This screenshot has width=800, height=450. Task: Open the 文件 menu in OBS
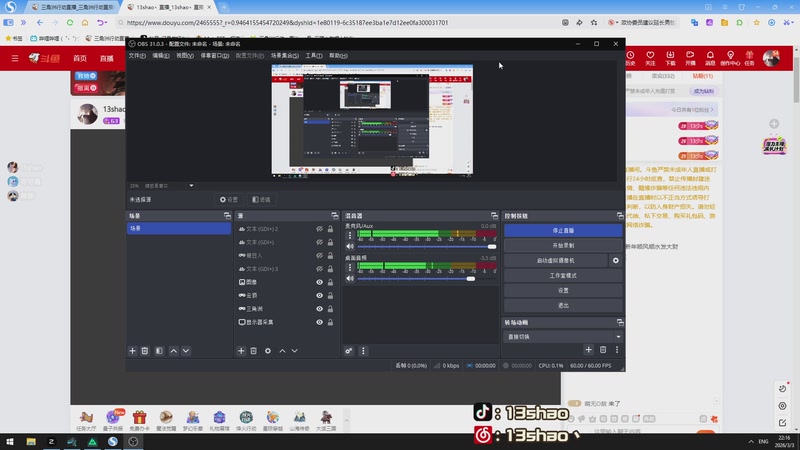pos(137,56)
